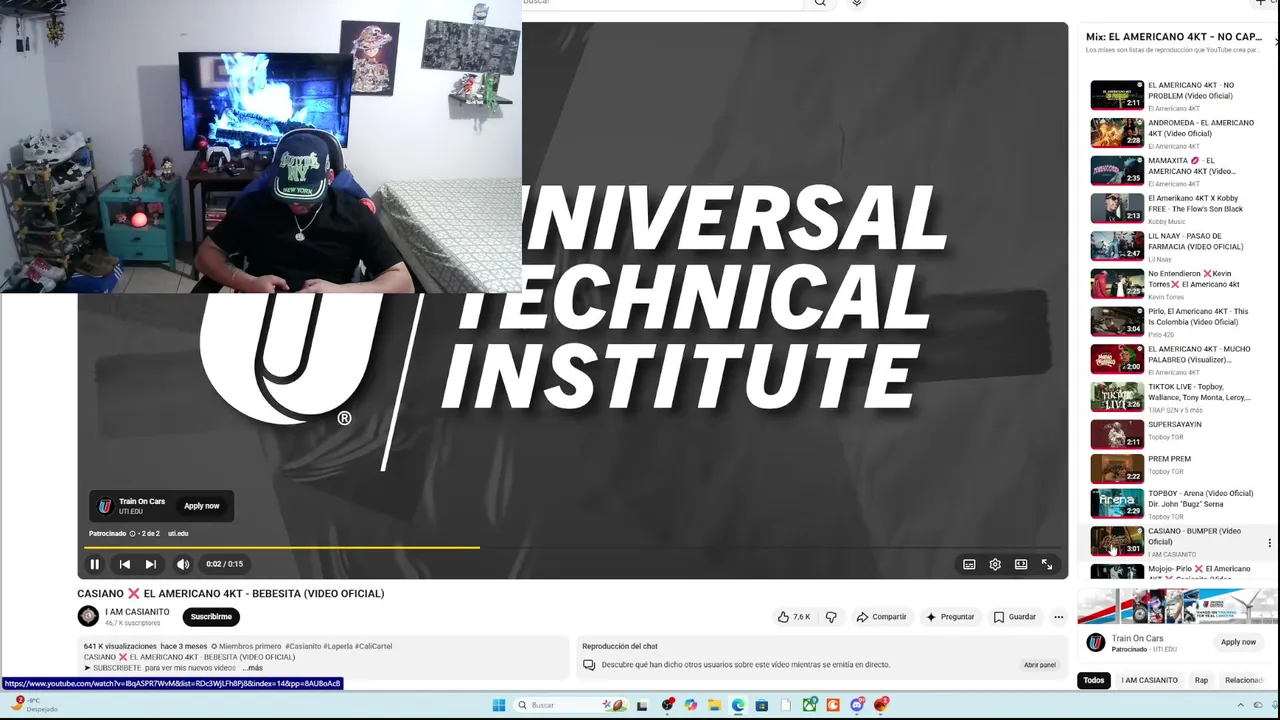Mute the player volume

tap(183, 564)
